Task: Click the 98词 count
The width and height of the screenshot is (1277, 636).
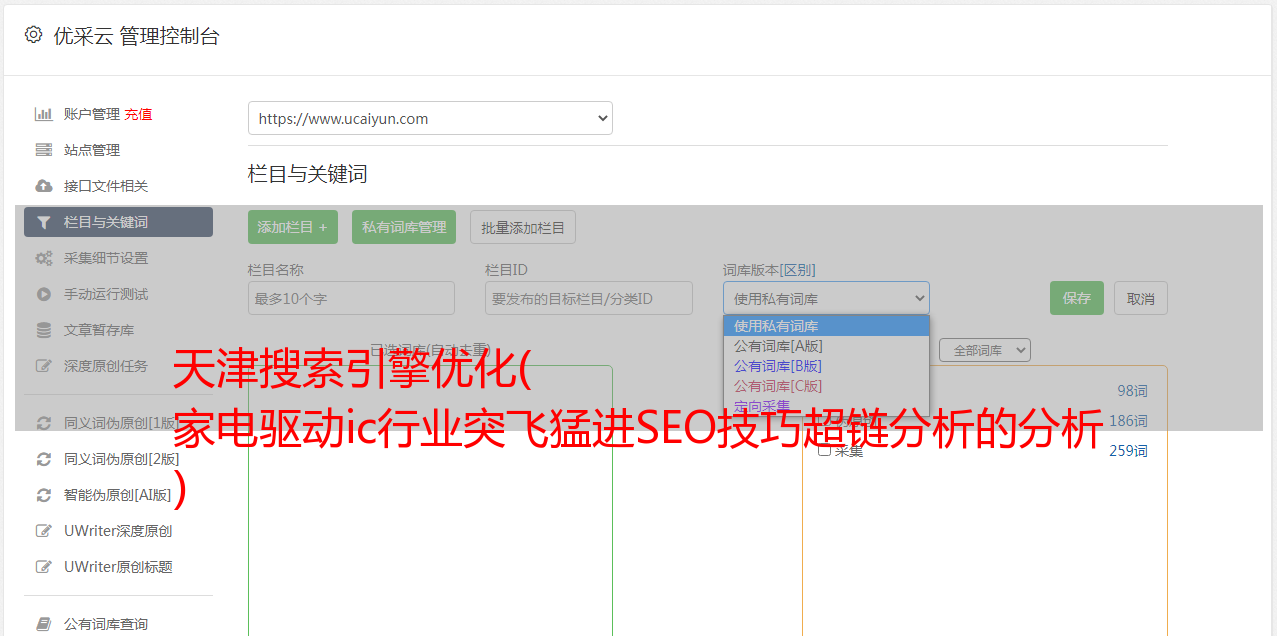Action: click(1132, 391)
